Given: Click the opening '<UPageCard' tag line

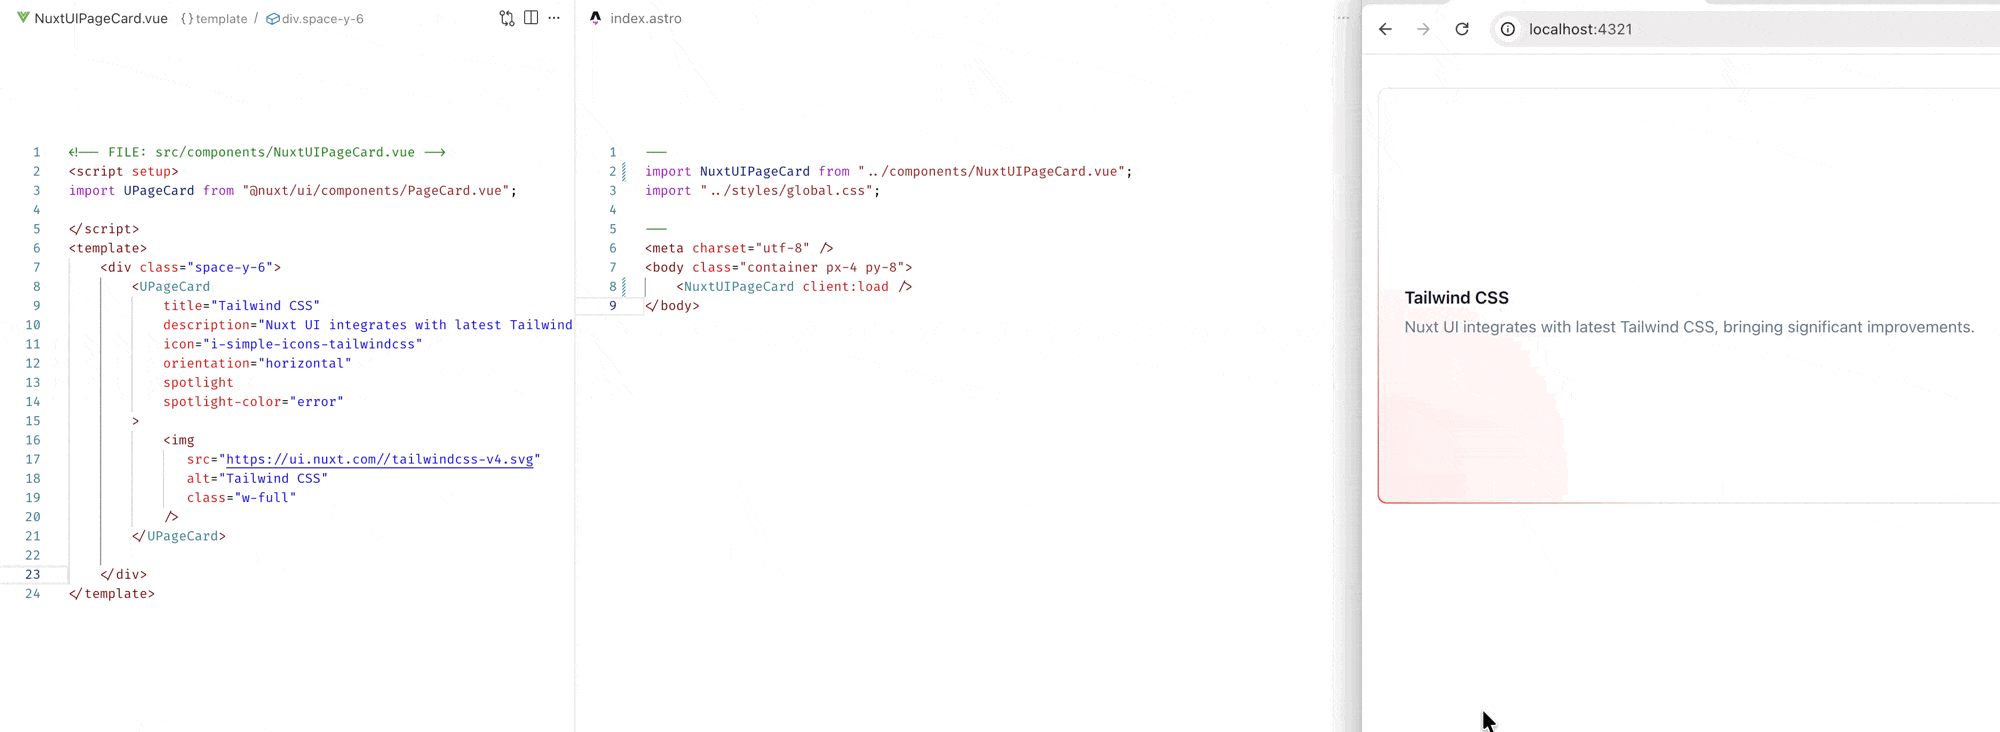Looking at the screenshot, I should tap(171, 286).
